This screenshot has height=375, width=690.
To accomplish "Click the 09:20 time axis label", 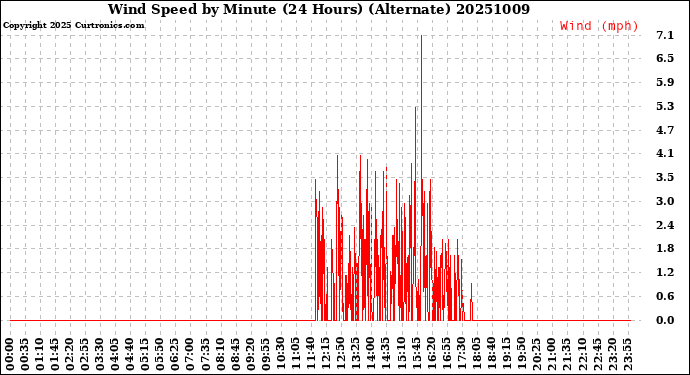I will (x=251, y=355).
